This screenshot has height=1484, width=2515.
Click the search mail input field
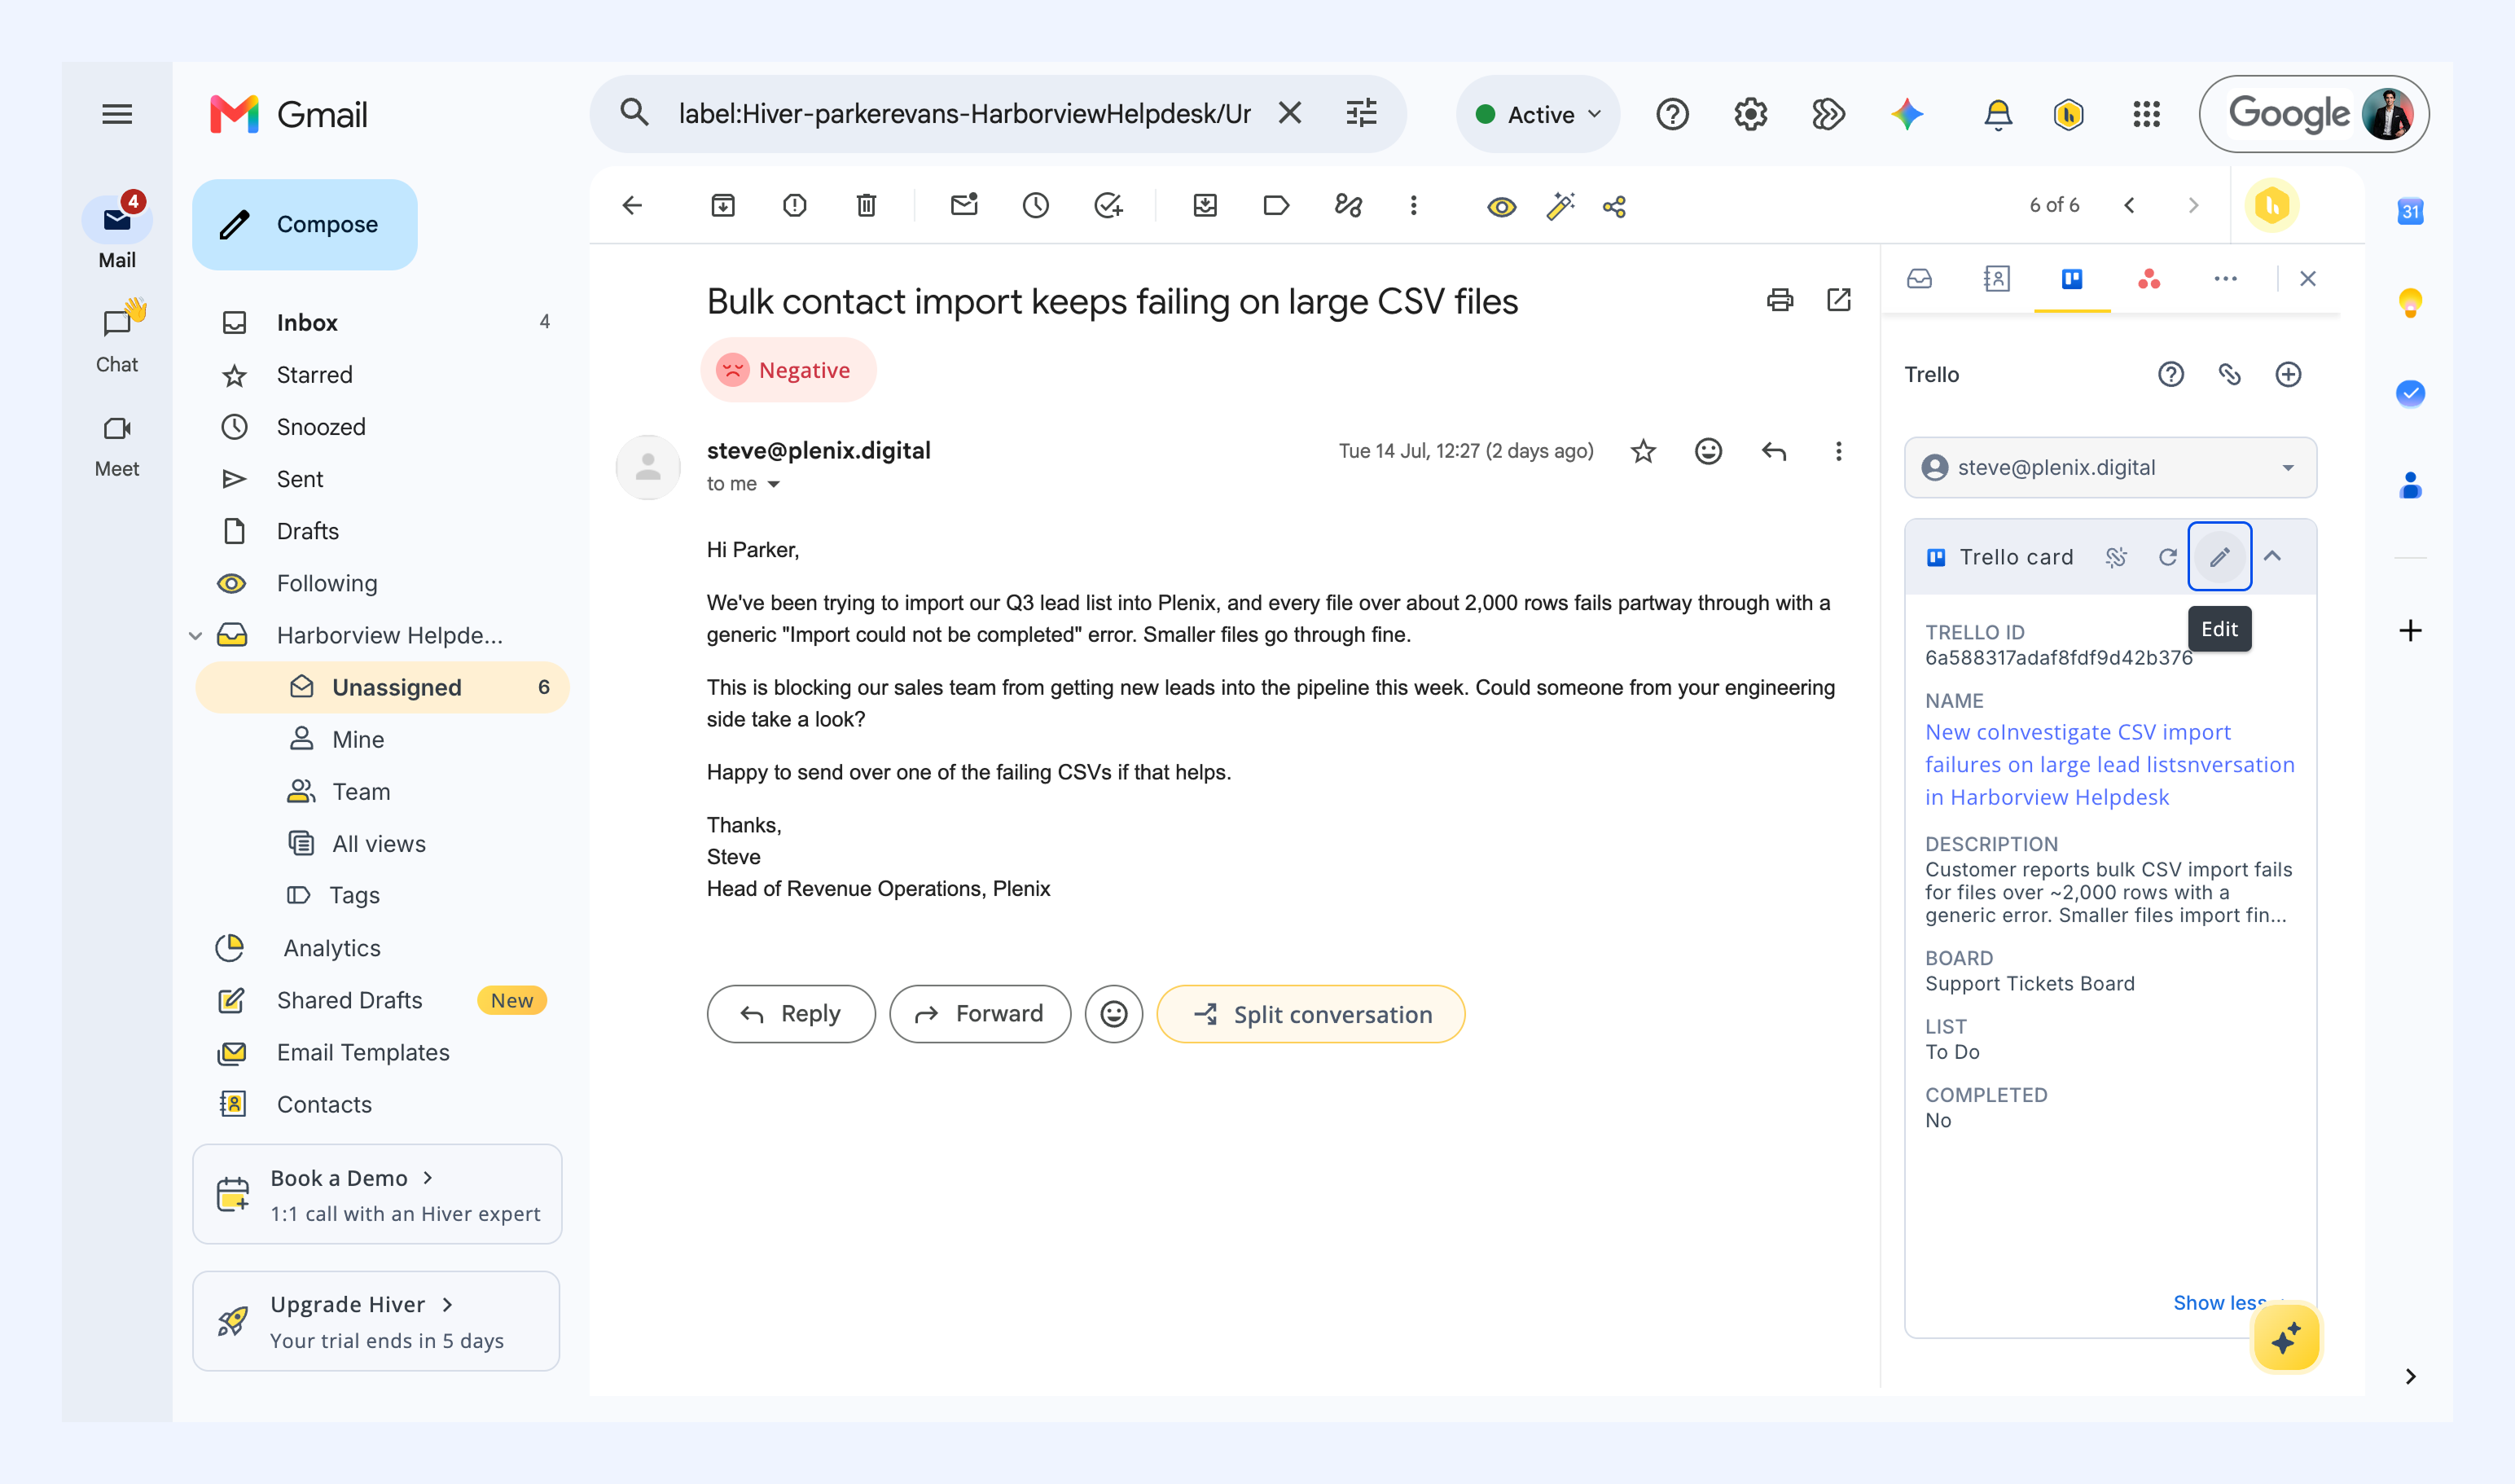click(964, 114)
